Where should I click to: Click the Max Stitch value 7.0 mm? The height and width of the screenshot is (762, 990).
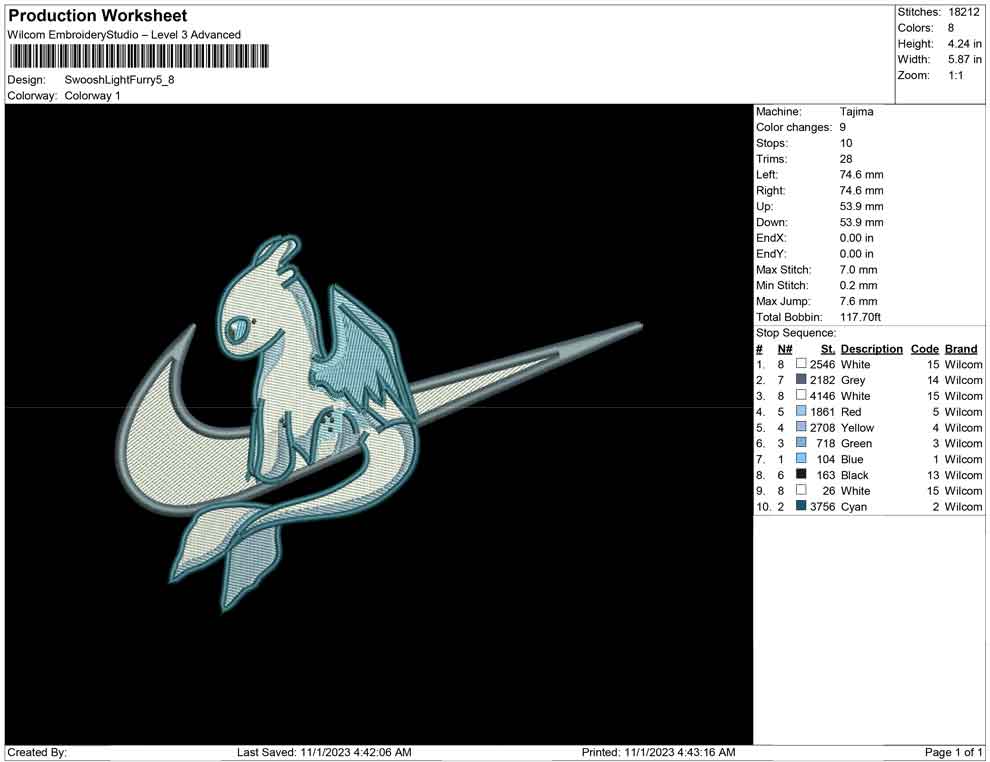pyautogui.click(x=859, y=270)
